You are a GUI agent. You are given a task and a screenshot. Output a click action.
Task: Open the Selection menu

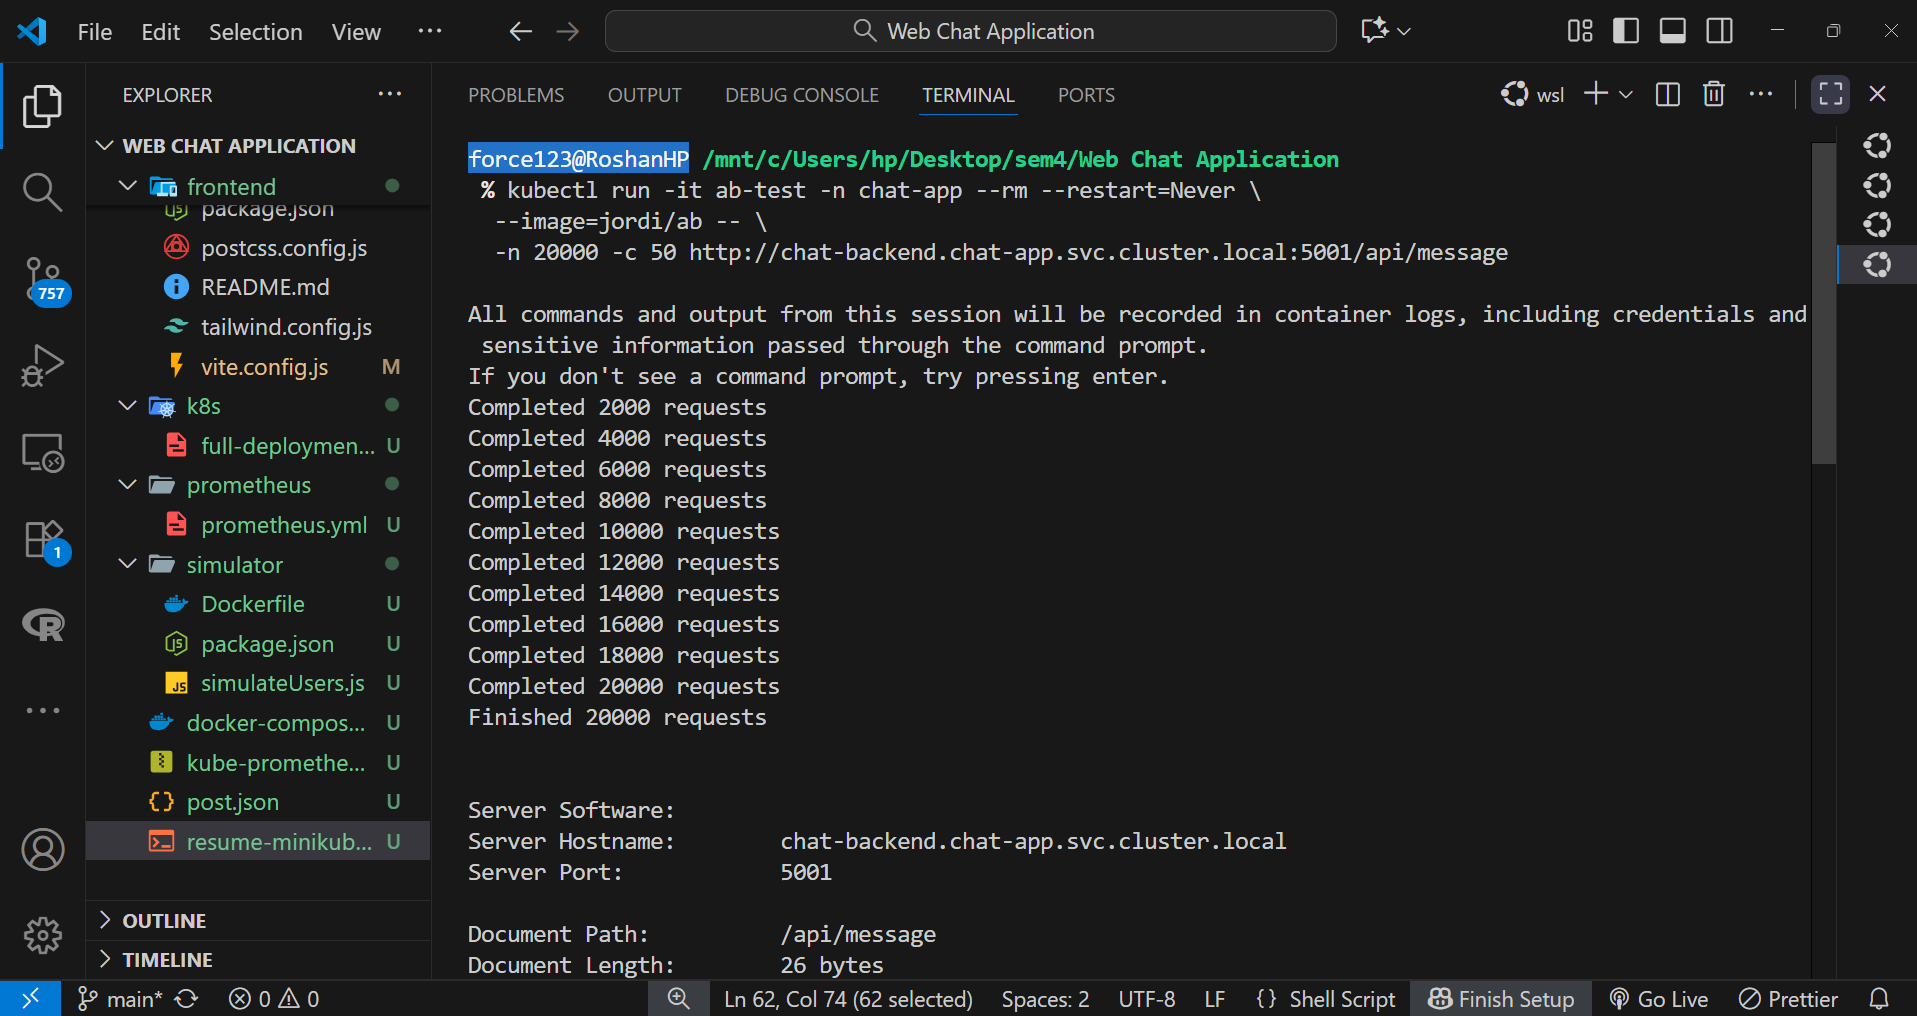[x=255, y=32]
